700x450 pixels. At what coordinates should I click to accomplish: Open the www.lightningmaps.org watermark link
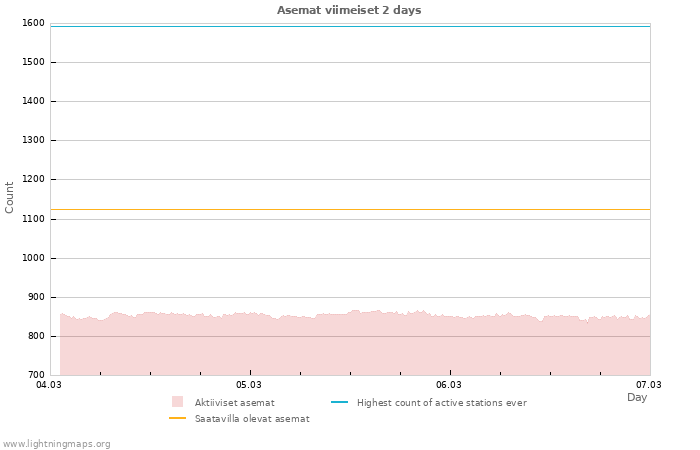56,443
